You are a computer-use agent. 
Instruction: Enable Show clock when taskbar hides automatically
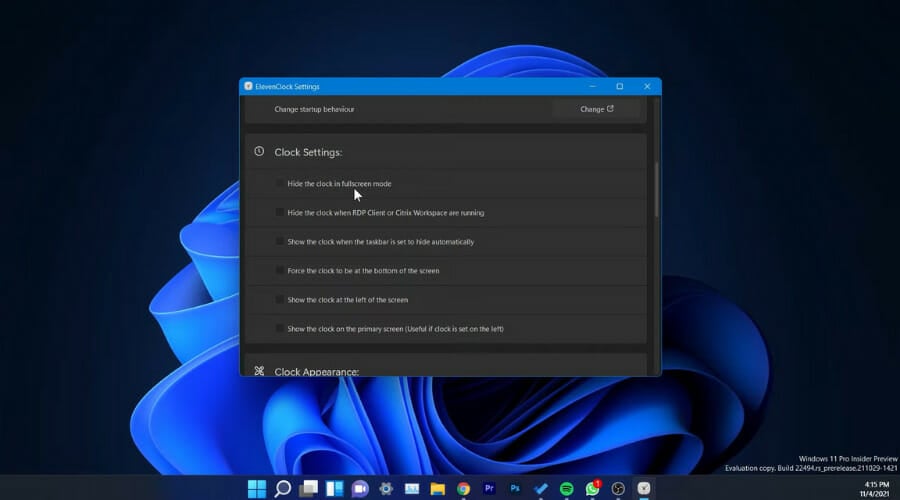(280, 242)
